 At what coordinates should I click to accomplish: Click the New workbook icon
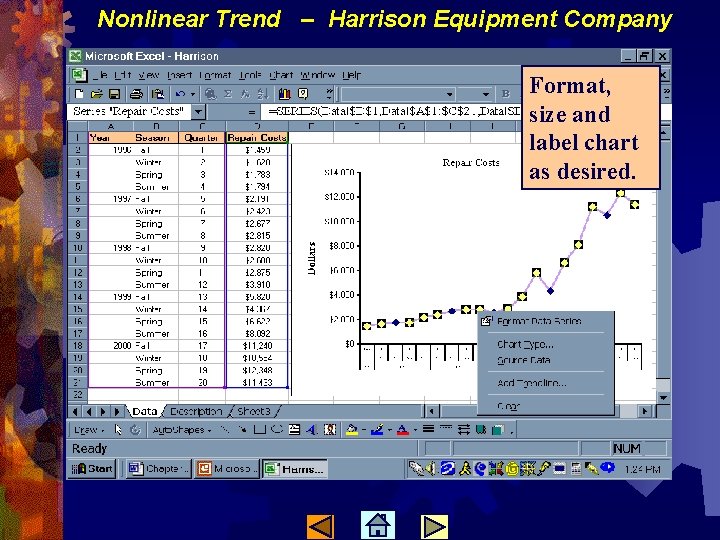pyautogui.click(x=79, y=94)
